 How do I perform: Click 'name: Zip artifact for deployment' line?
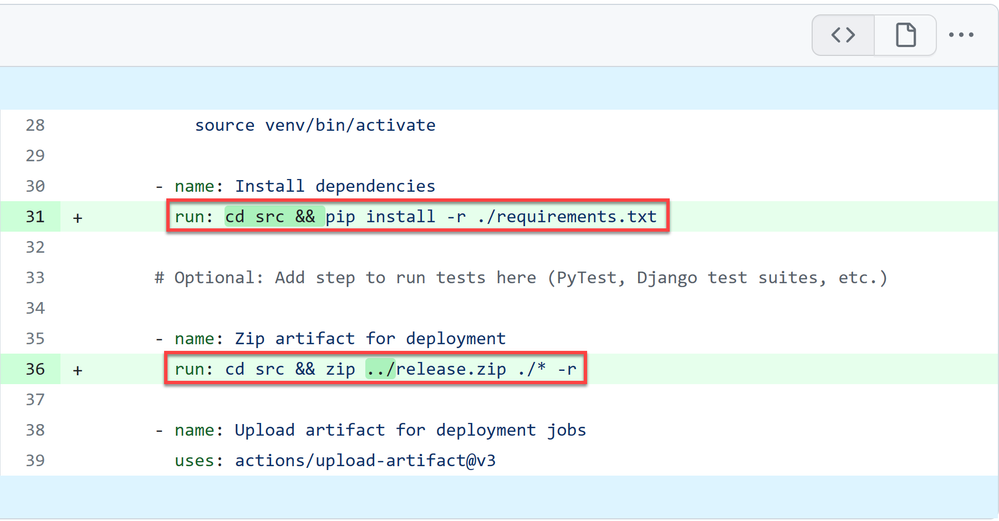[330, 339]
